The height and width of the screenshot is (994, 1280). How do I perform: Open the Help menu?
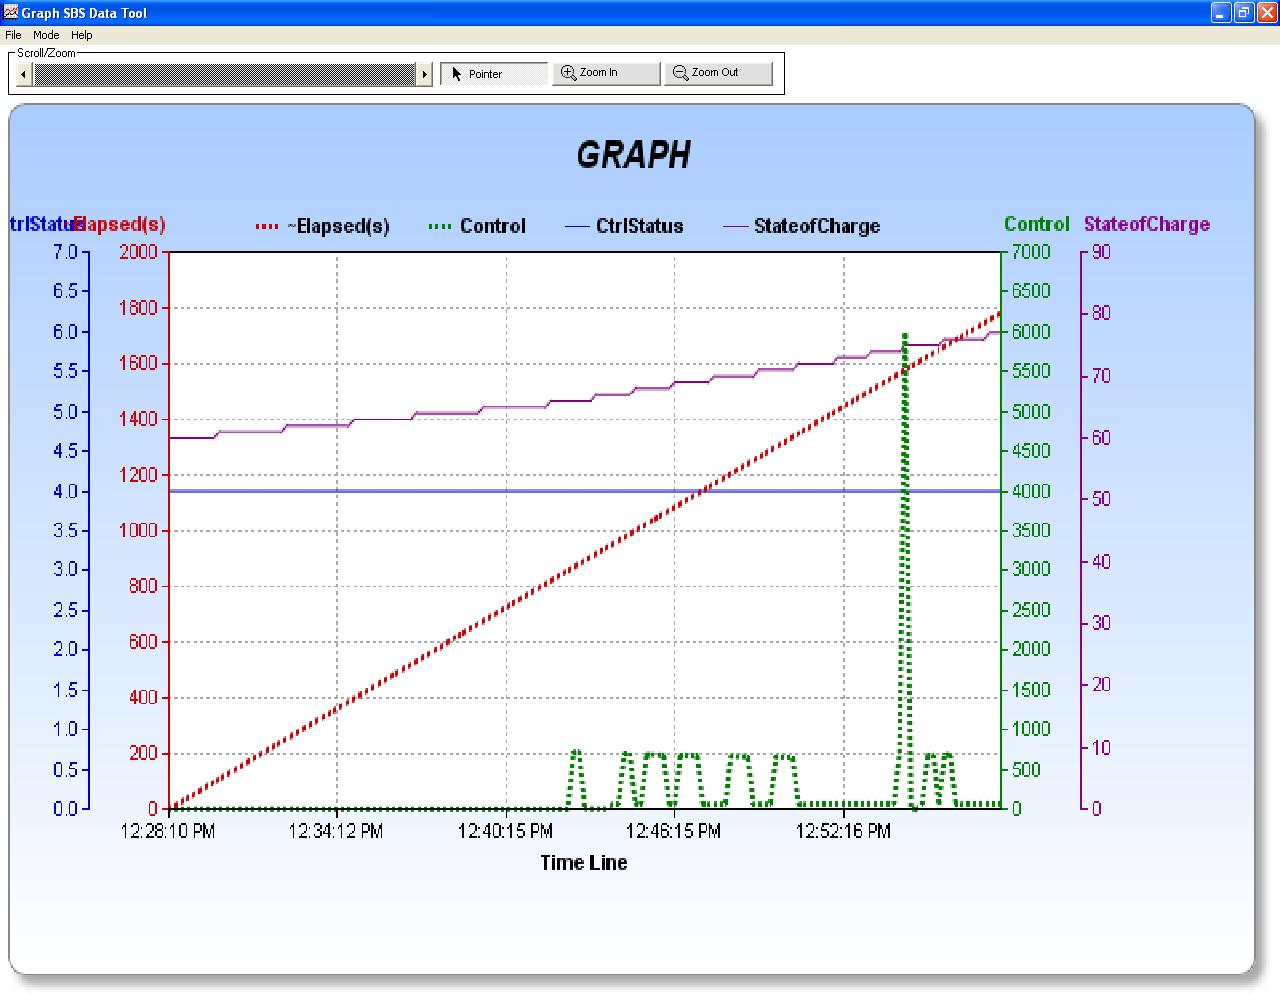[82, 35]
